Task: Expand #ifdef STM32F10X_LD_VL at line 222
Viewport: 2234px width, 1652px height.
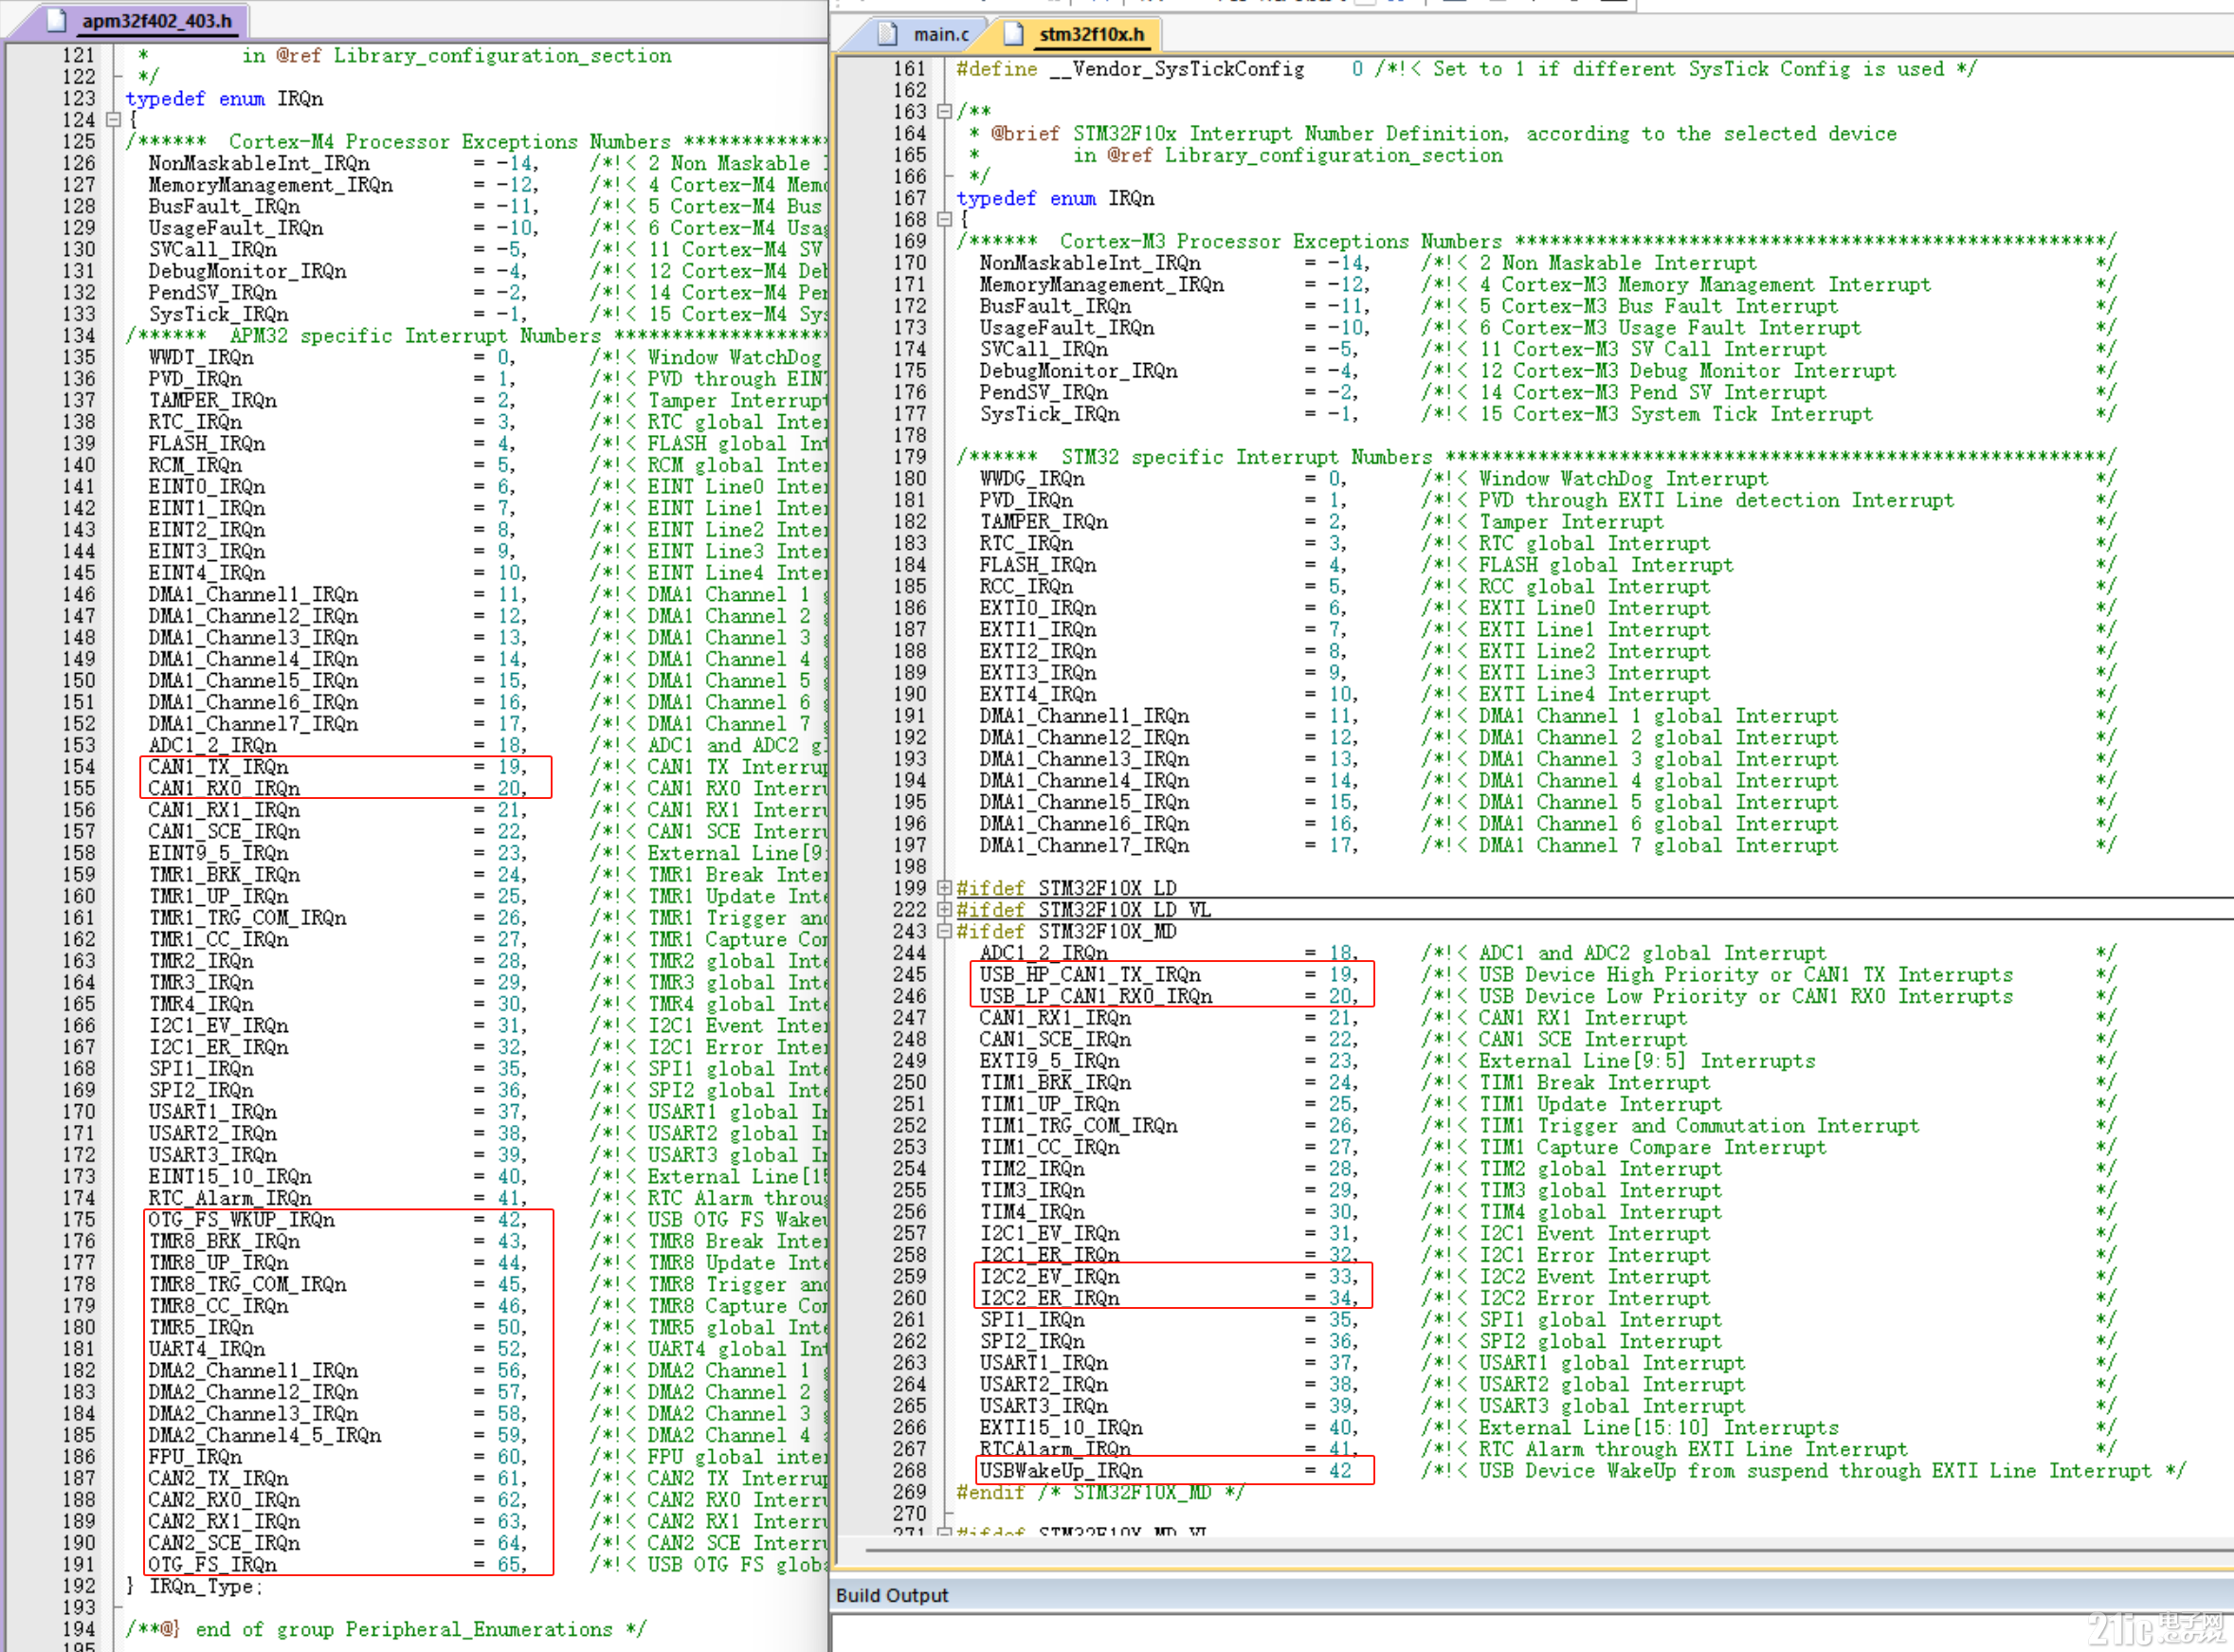Action: pyautogui.click(x=944, y=910)
